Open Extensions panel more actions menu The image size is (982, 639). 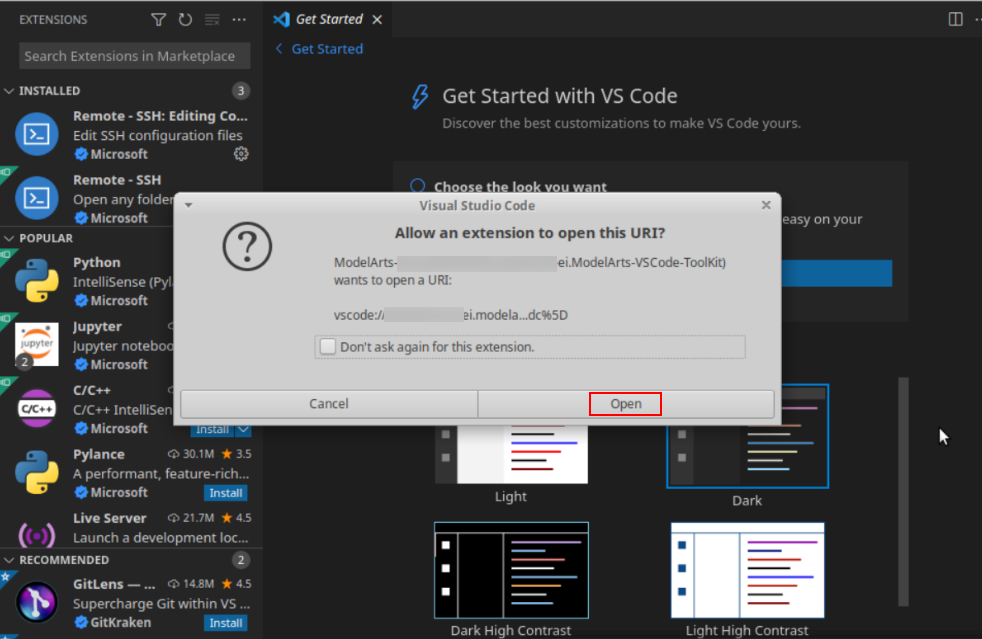pyautogui.click(x=239, y=19)
